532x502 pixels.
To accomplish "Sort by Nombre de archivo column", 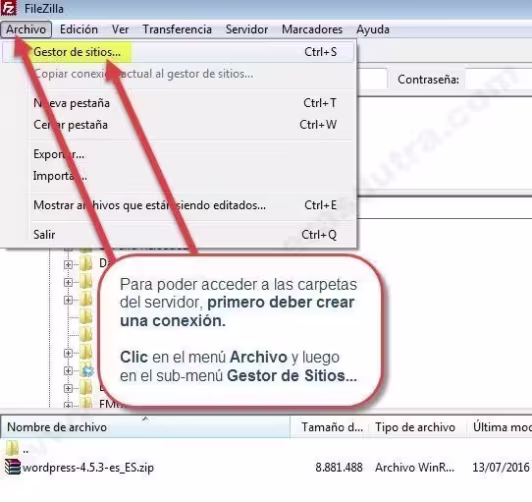I will pos(145,427).
